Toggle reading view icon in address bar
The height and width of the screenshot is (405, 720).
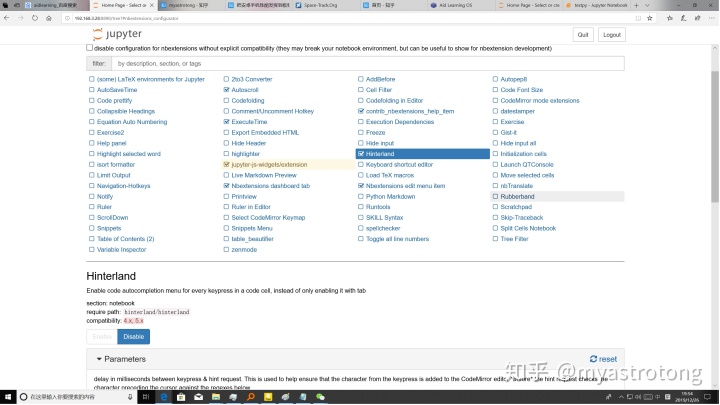(638, 18)
